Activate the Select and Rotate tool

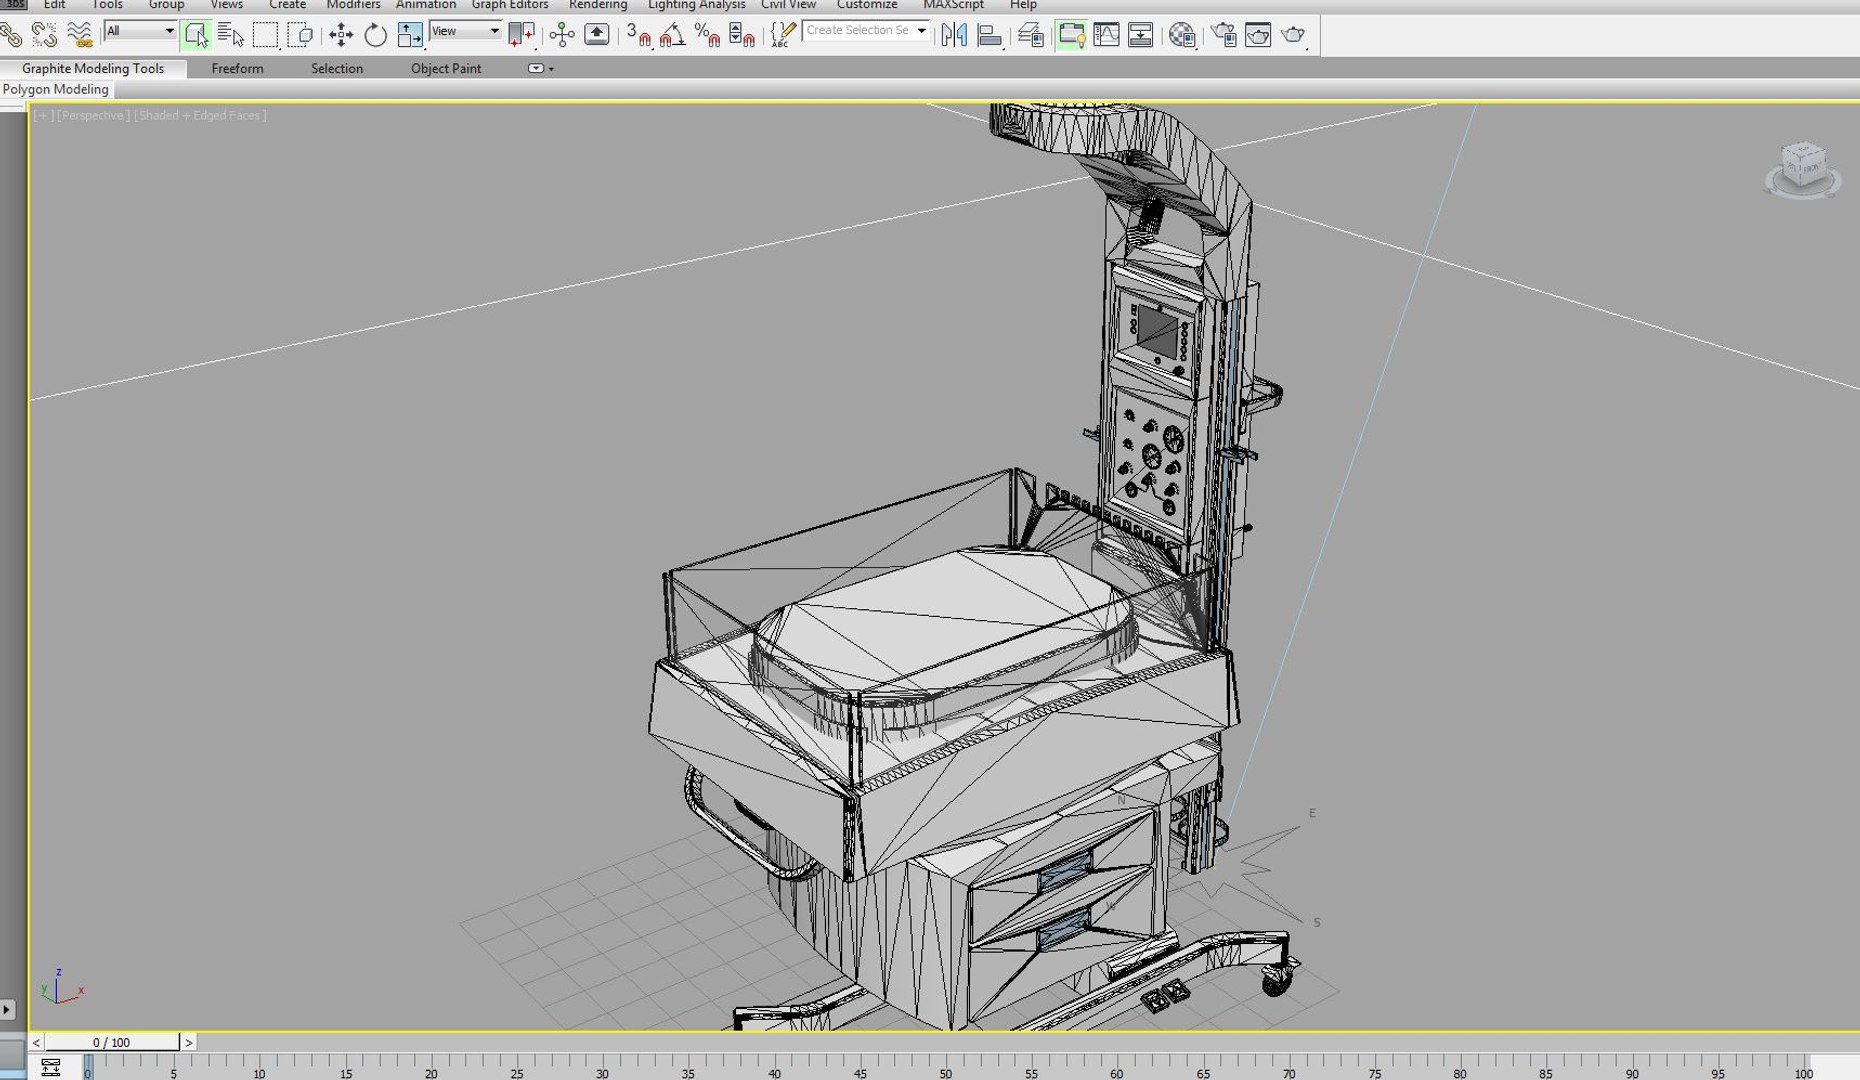click(375, 35)
